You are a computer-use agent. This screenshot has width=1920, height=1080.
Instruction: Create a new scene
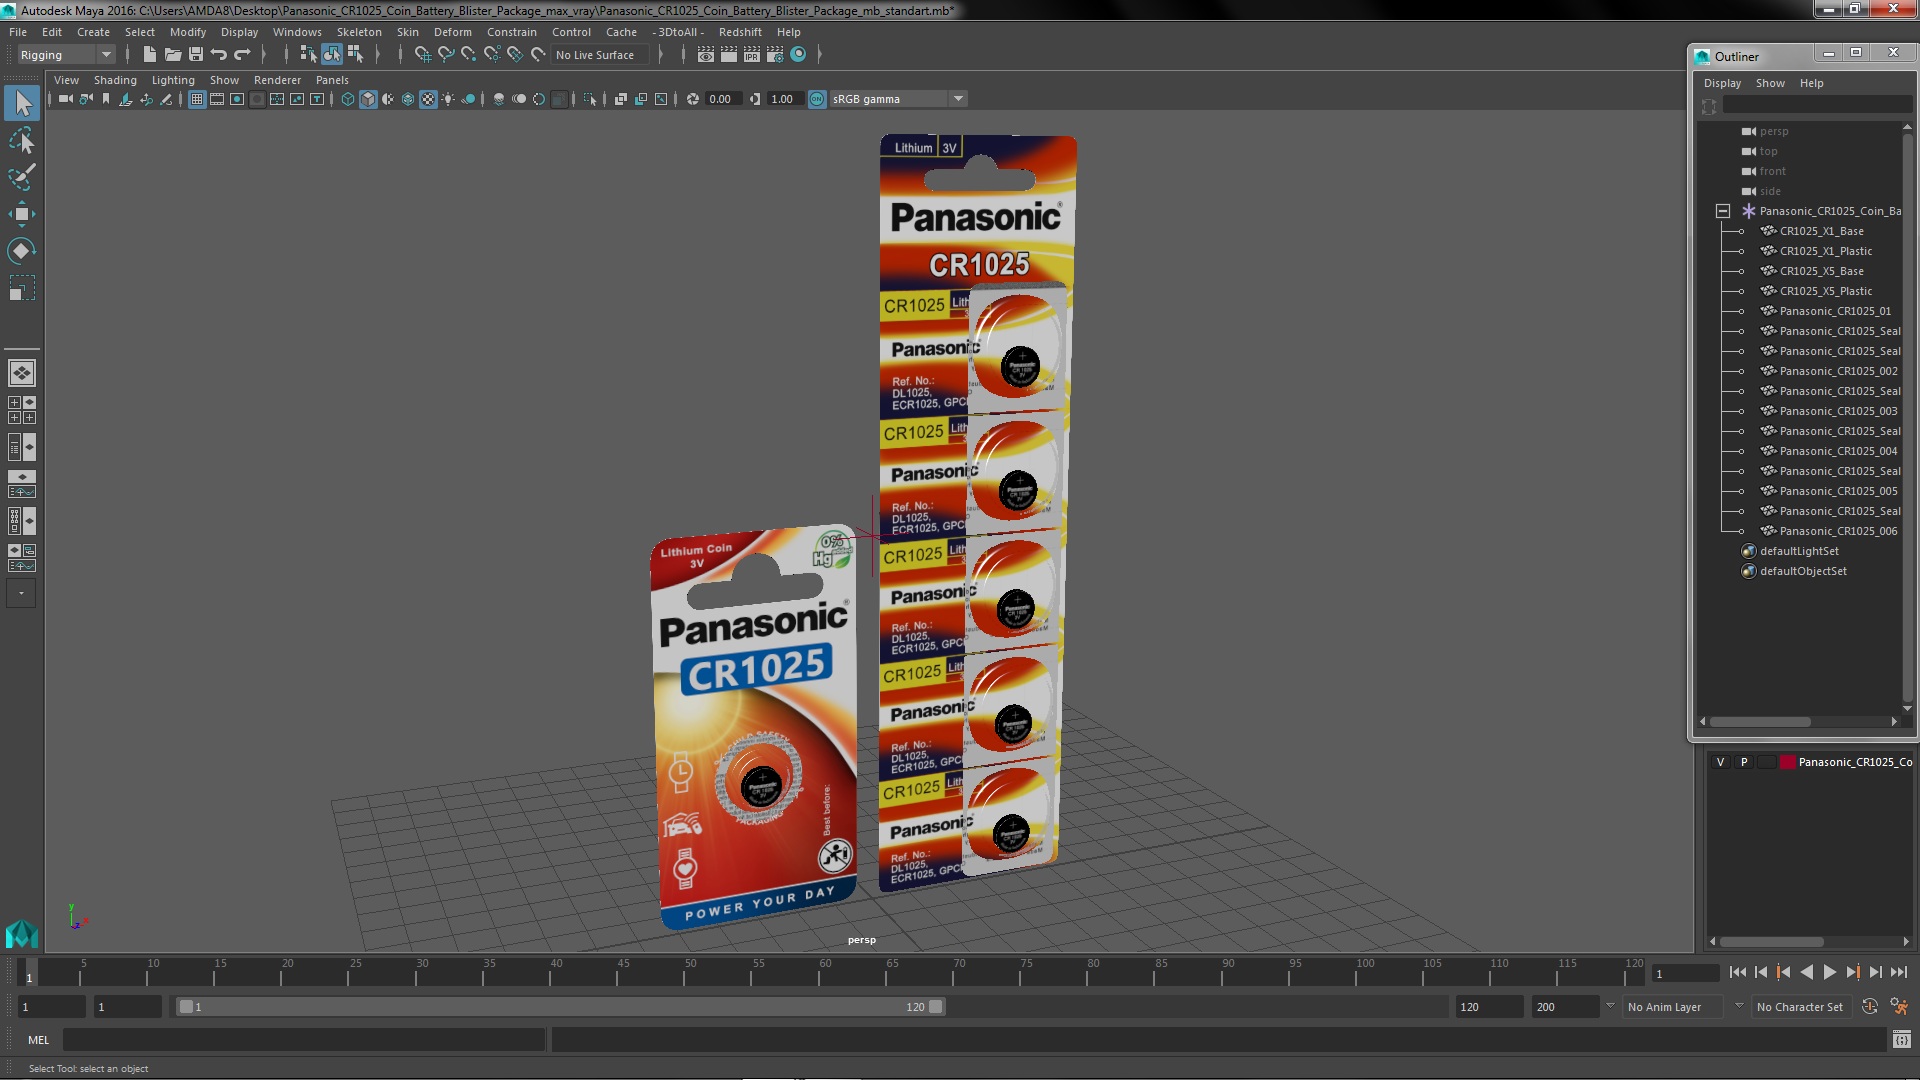click(150, 55)
